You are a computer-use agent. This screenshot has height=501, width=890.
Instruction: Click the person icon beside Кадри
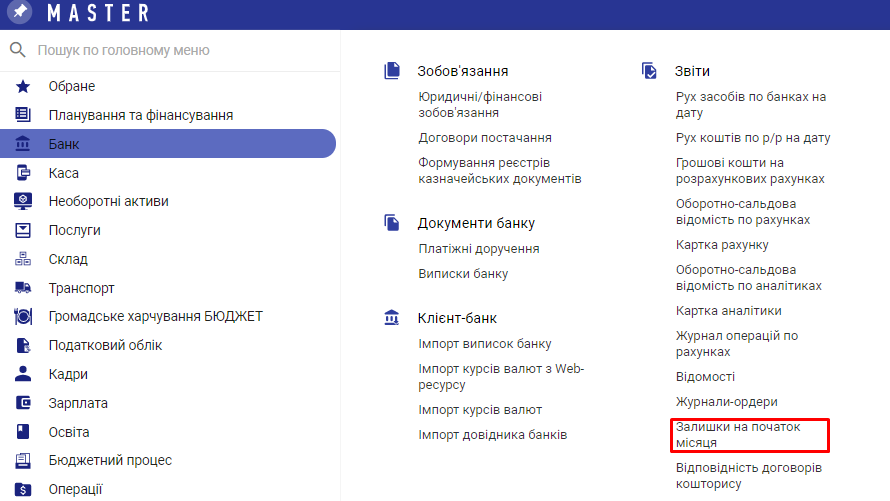tap(23, 374)
